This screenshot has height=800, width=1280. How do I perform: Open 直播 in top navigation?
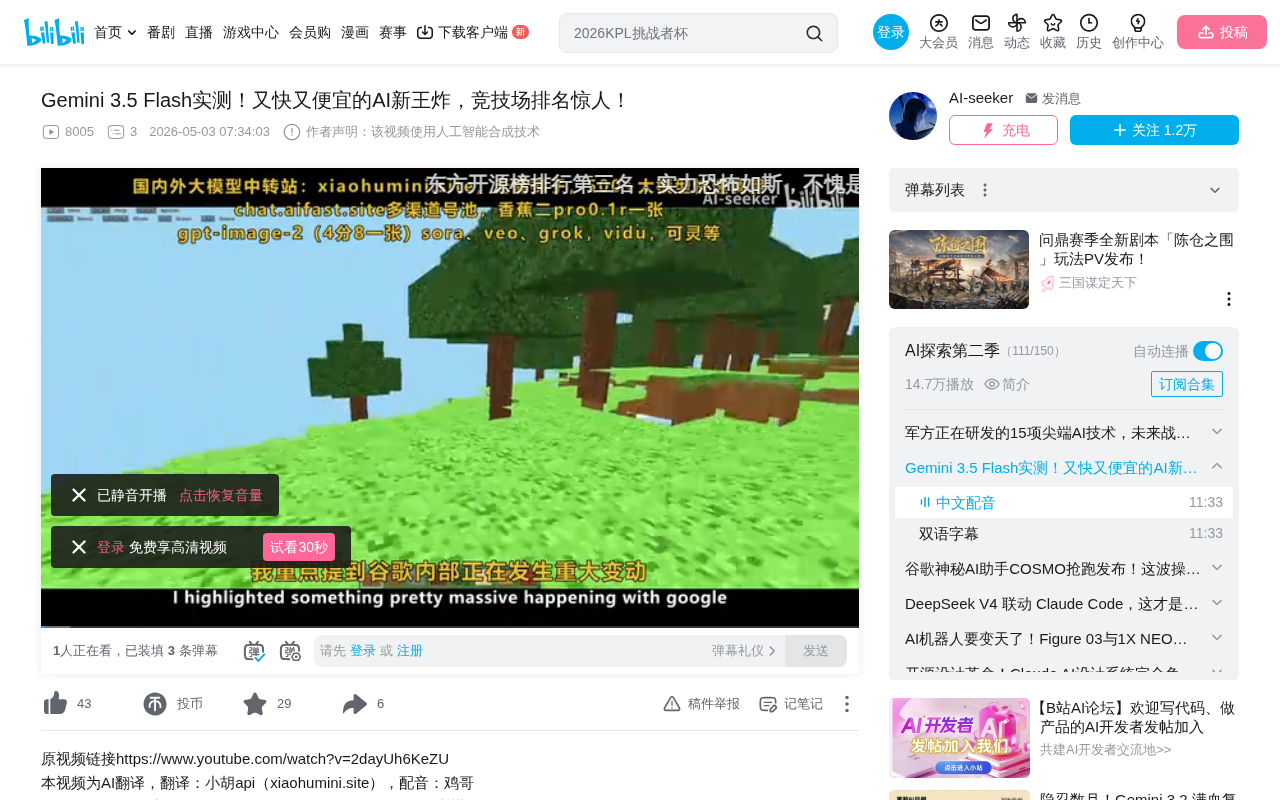click(x=199, y=32)
